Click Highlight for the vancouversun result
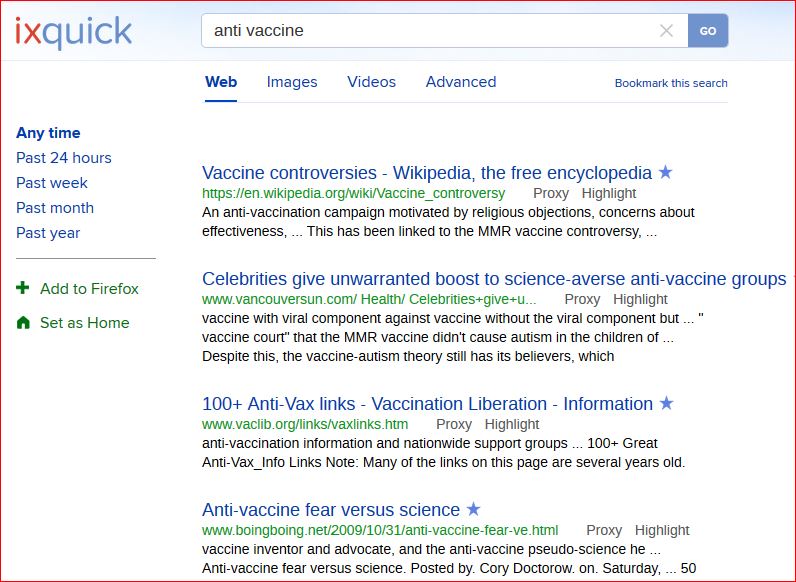This screenshot has height=582, width=796. point(640,300)
